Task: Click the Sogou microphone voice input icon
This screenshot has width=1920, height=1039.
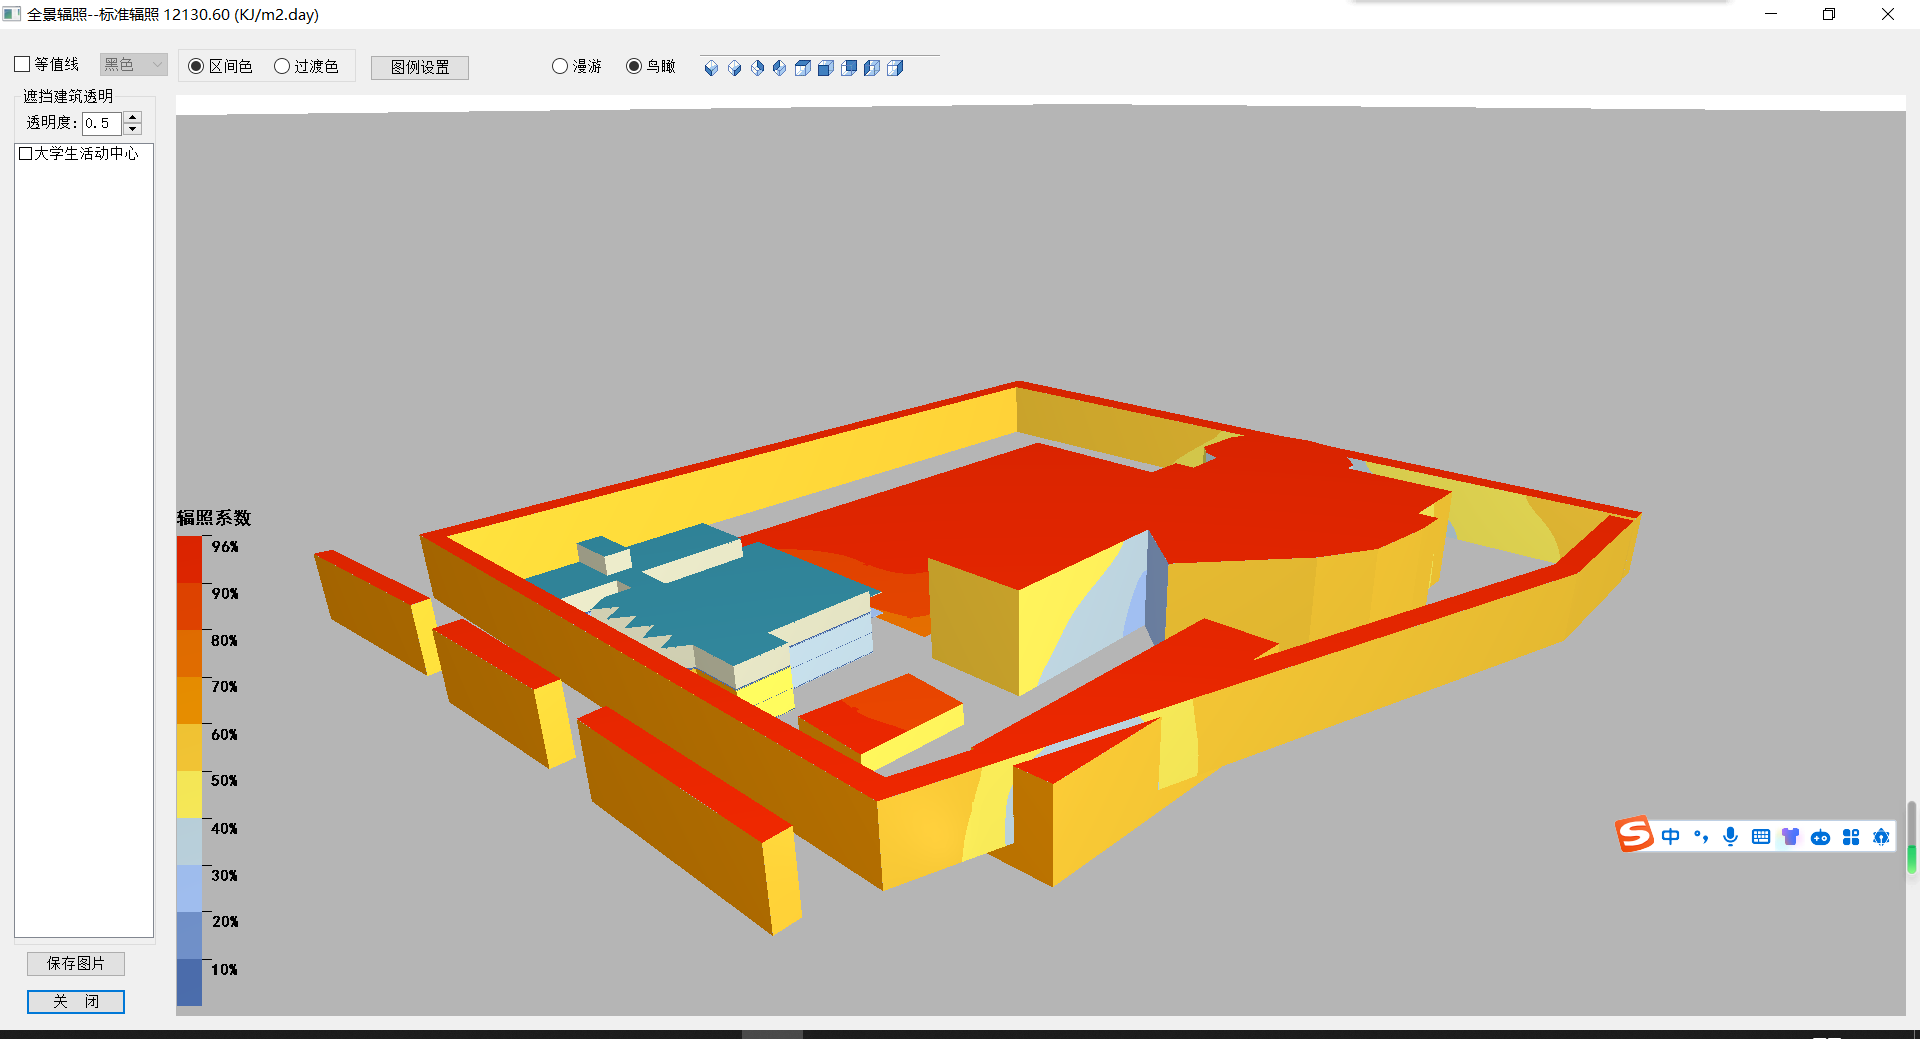Action: 1730,837
